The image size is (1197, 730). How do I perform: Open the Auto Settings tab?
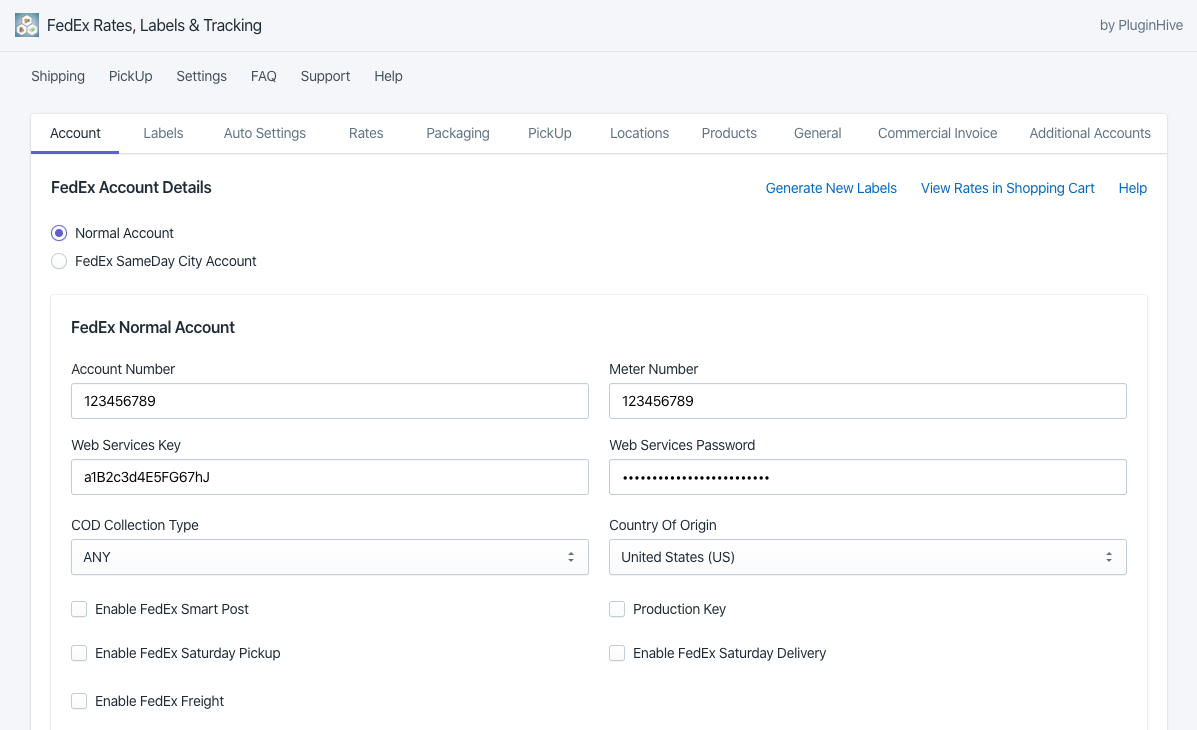(x=265, y=134)
